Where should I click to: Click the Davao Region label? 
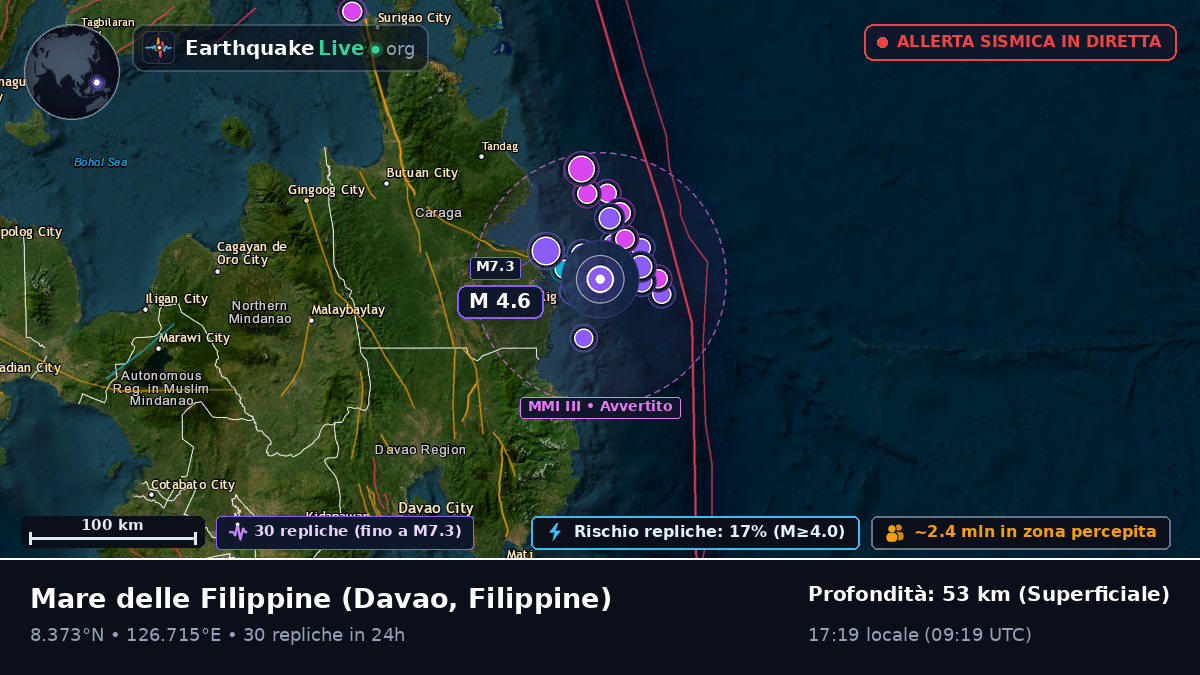[420, 450]
